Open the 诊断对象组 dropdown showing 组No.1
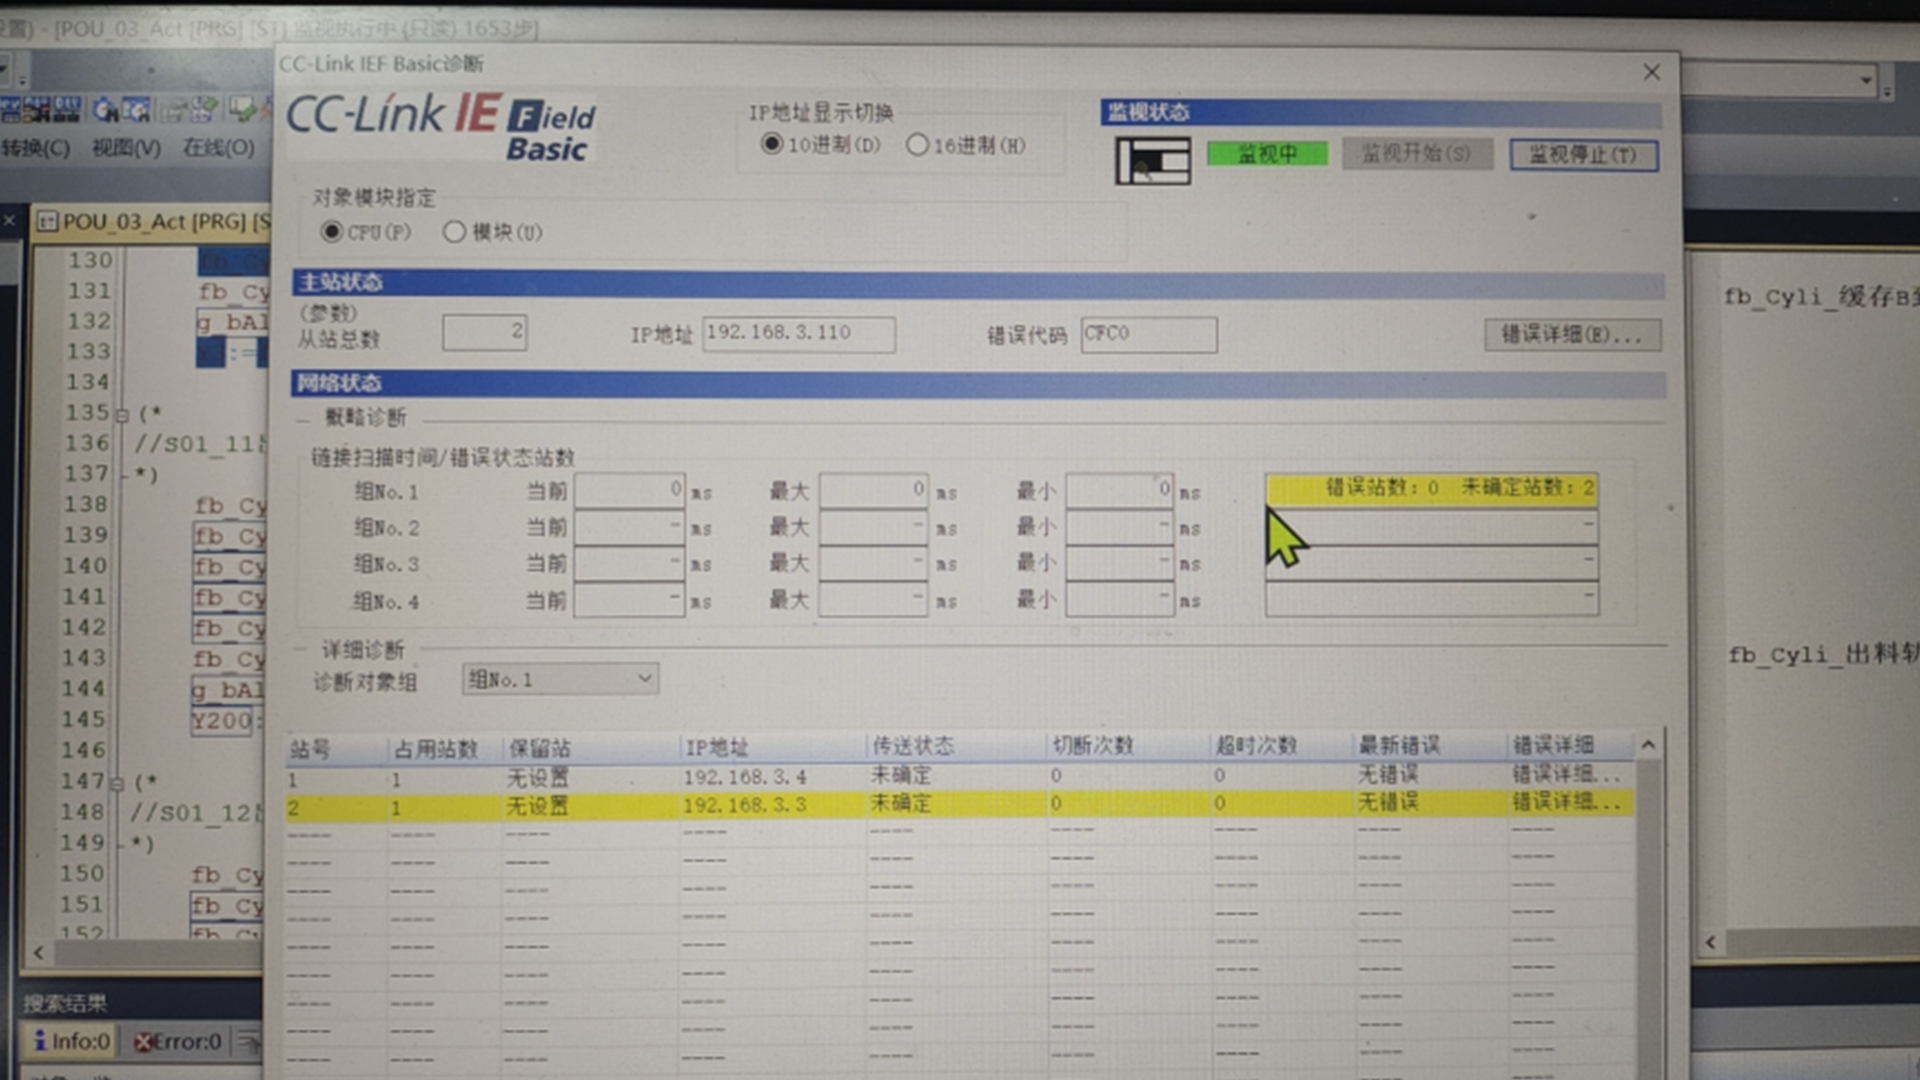Screen dimensions: 1920x1080 point(559,679)
